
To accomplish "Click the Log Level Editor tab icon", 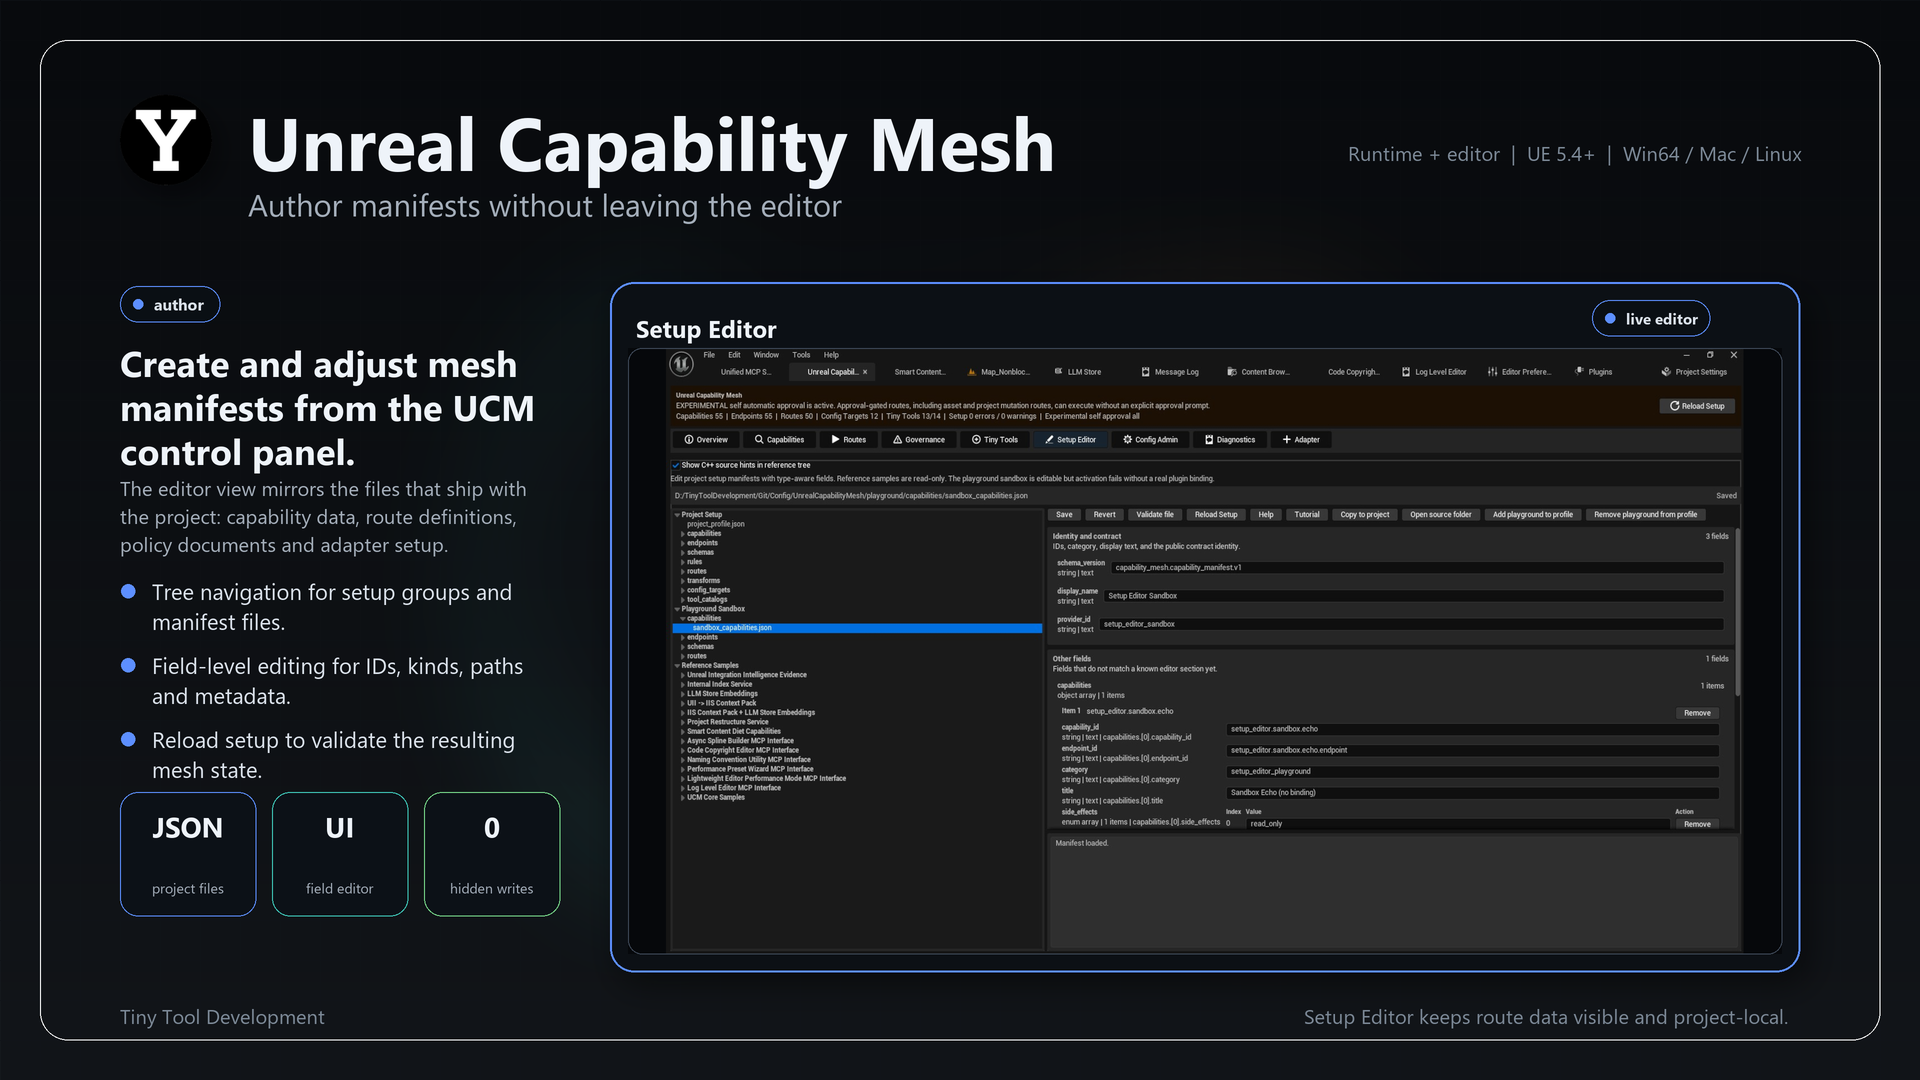I will pyautogui.click(x=1406, y=372).
